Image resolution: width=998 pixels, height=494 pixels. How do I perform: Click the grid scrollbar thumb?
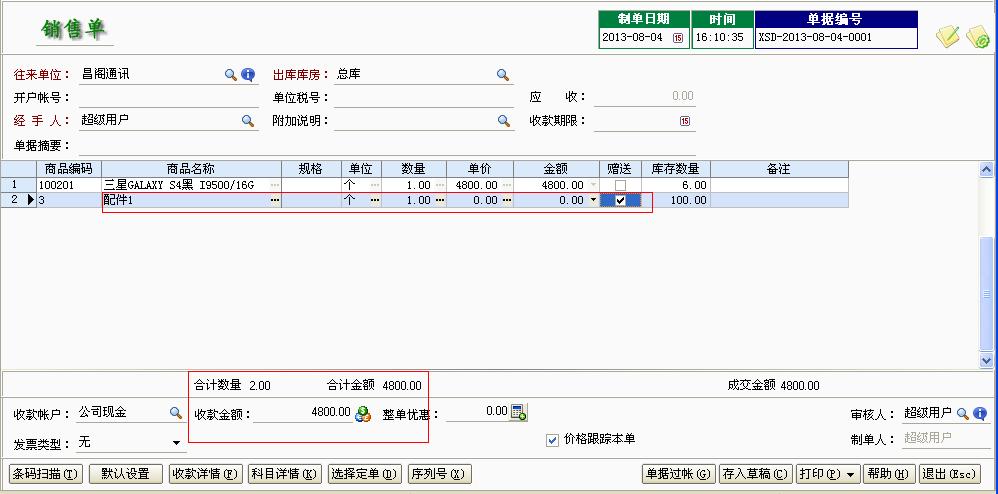tap(987, 293)
